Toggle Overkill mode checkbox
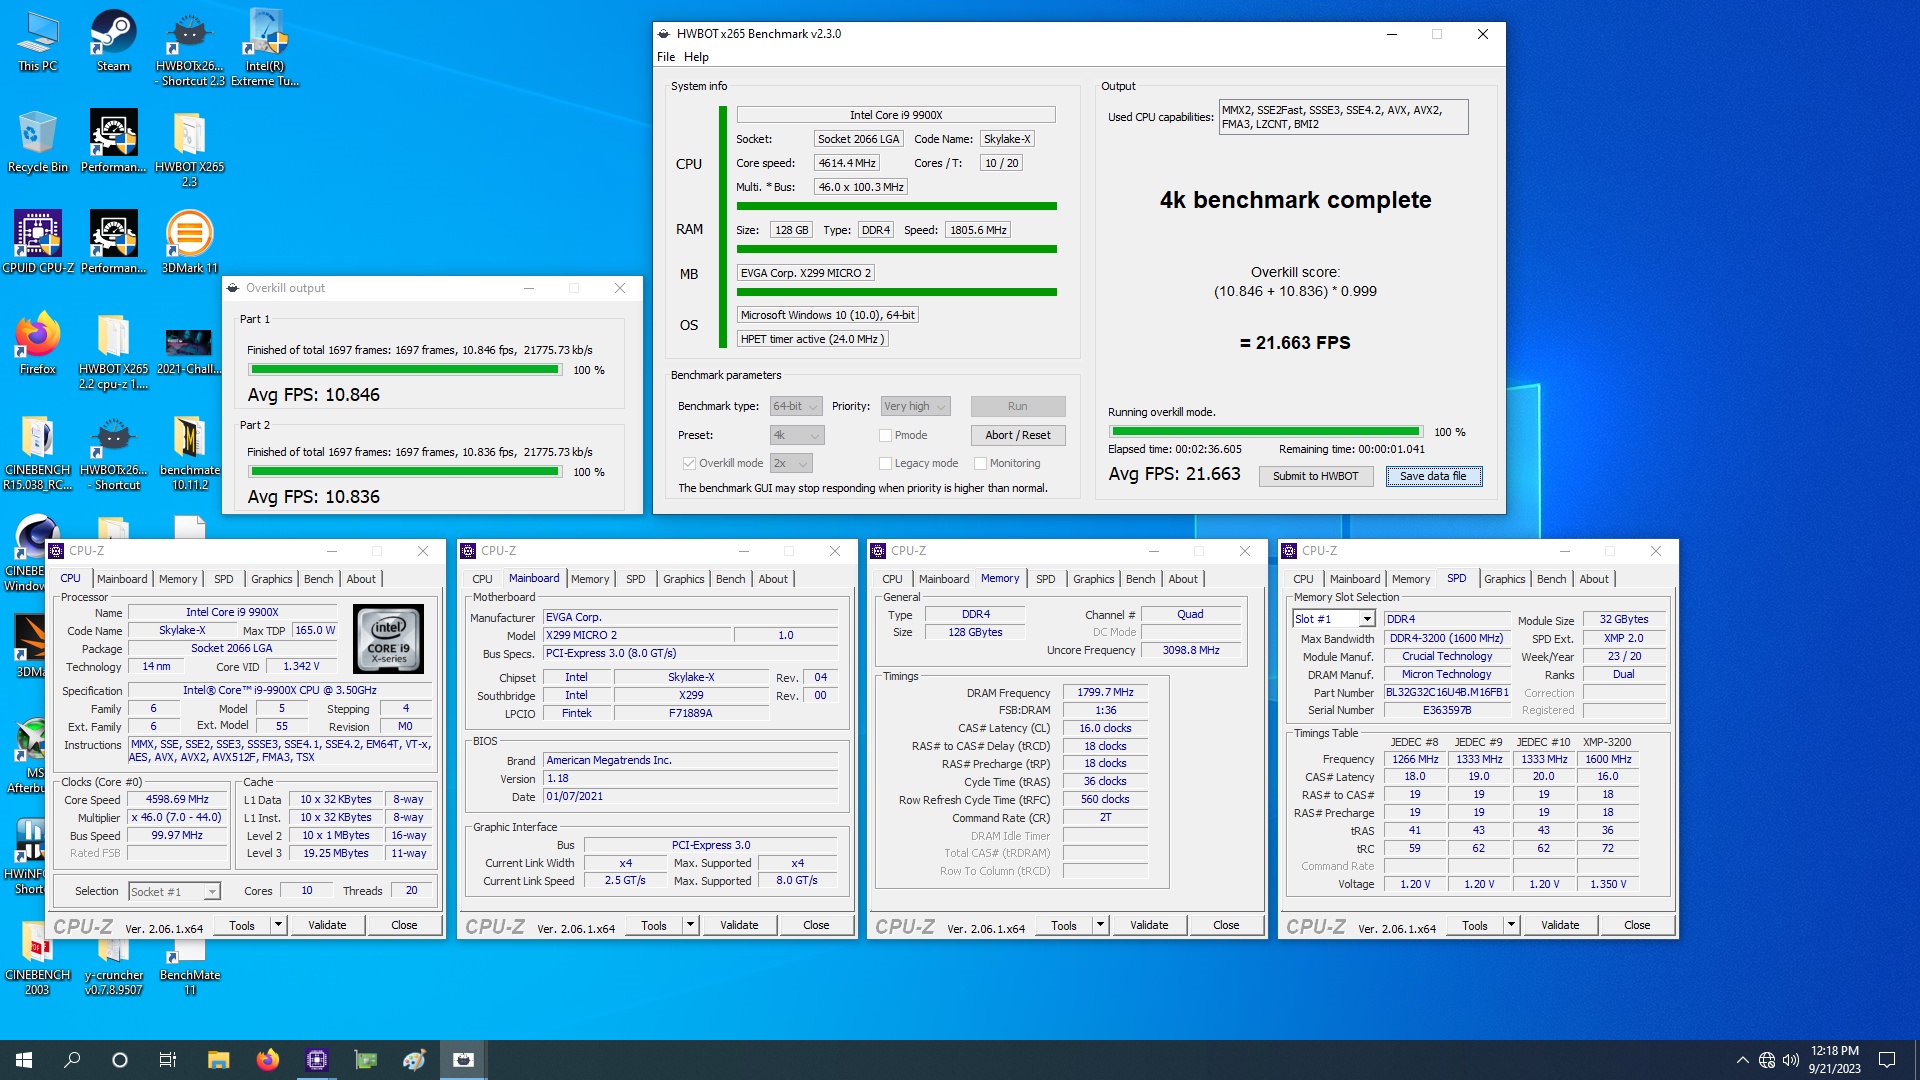The height and width of the screenshot is (1080, 1920). 688,463
